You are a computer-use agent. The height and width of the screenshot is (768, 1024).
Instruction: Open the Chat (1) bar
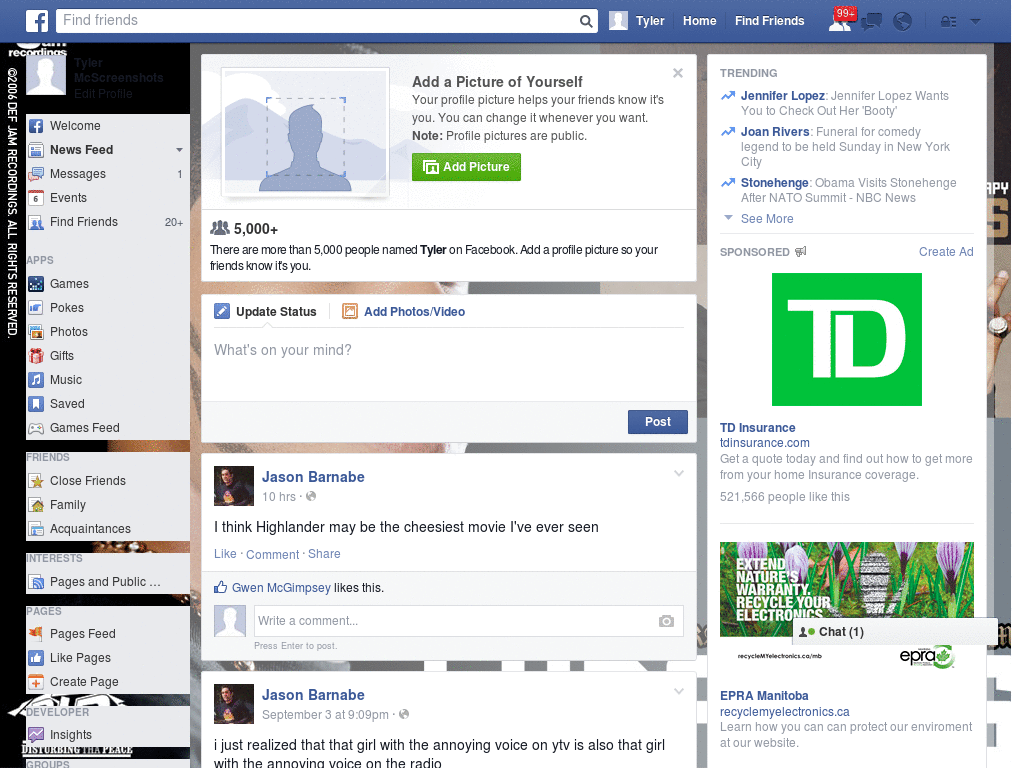click(x=895, y=632)
